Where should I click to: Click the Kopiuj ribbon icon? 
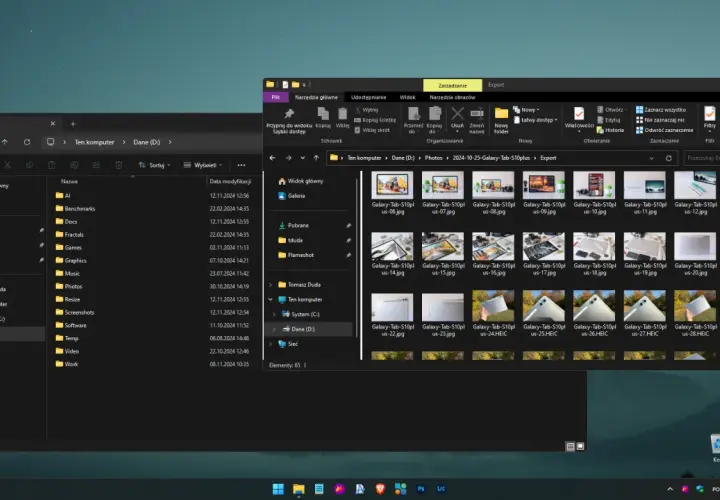pyautogui.click(x=323, y=114)
